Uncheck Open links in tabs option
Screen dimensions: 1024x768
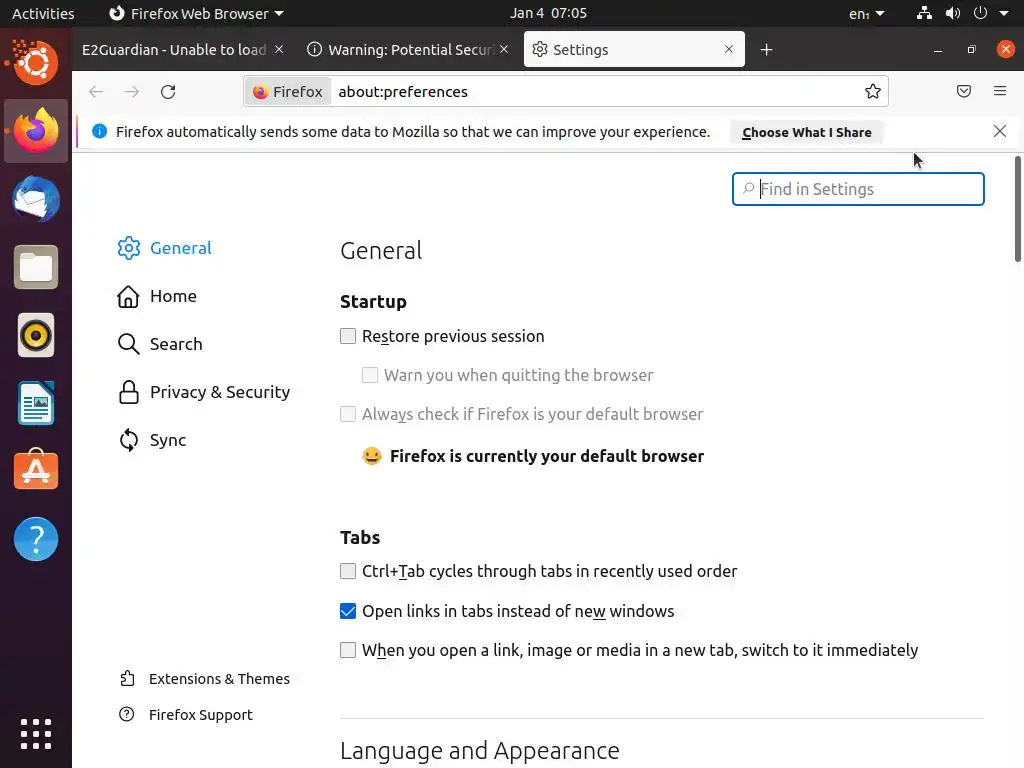pos(348,611)
